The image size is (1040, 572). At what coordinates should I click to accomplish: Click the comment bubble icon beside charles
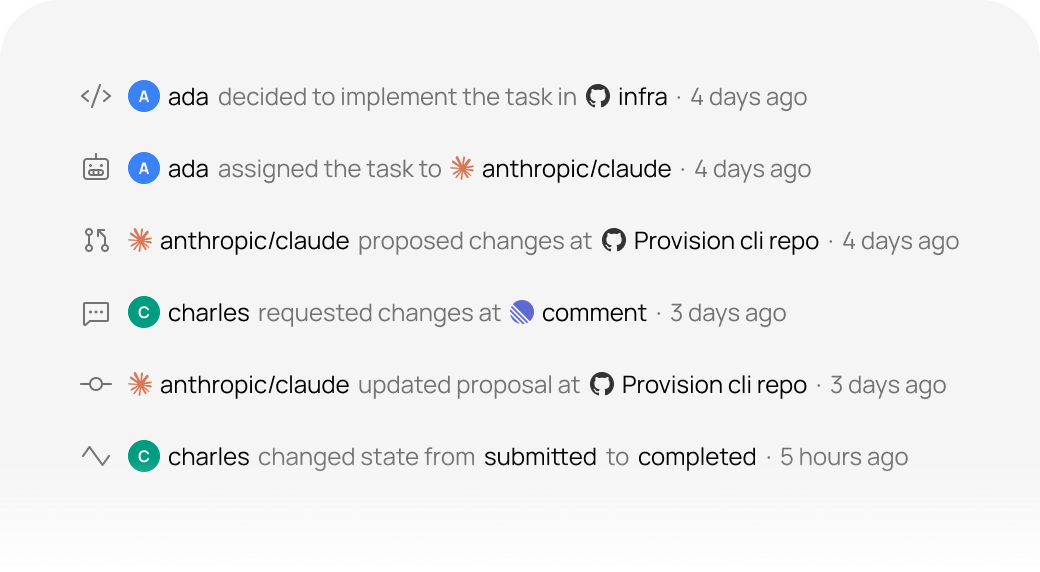[x=96, y=313]
